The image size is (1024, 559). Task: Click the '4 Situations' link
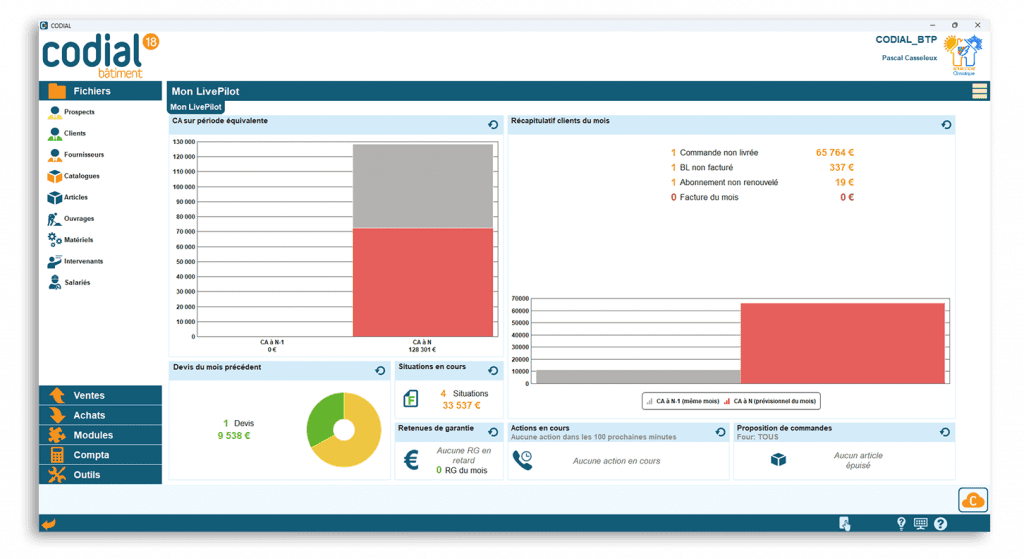coord(464,394)
